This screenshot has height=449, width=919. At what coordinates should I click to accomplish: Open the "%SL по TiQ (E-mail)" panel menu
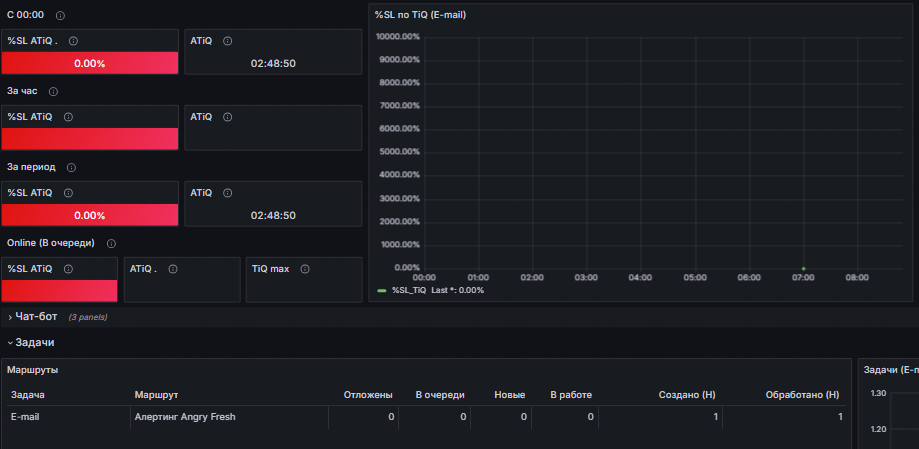tap(420, 15)
